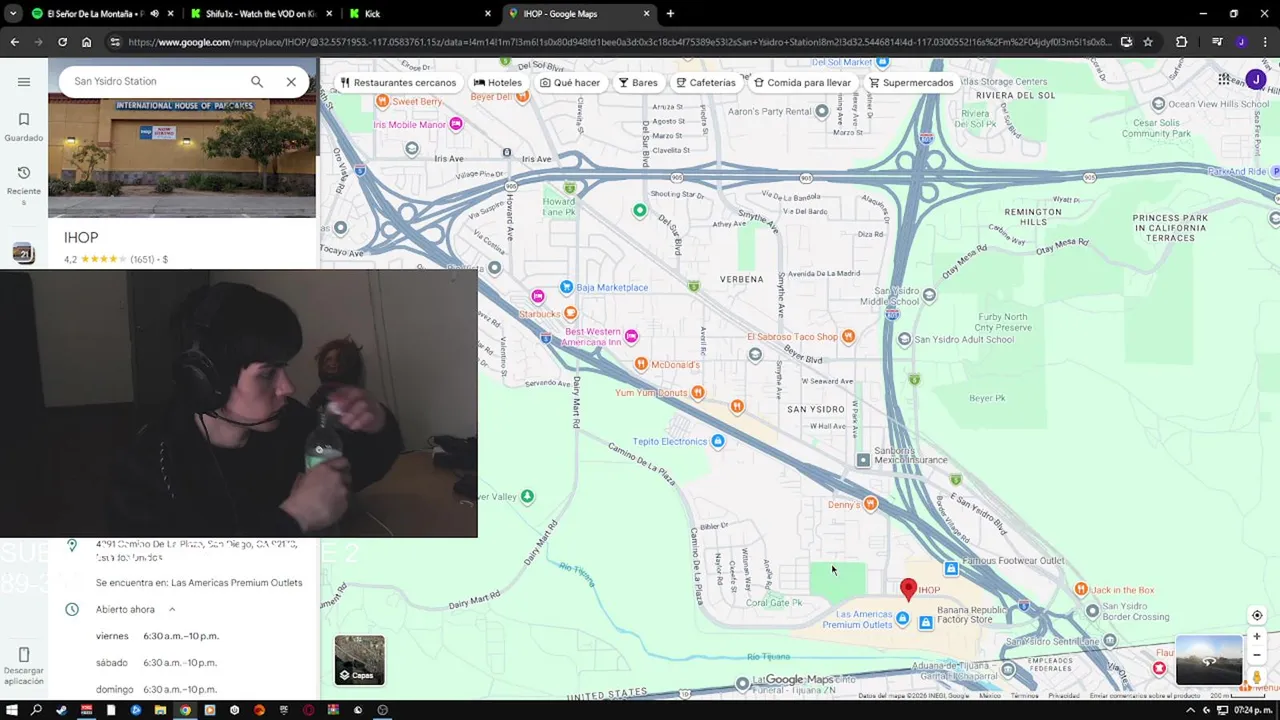The image size is (1280, 720).
Task: Click the browser address bar URL
Action: point(618,42)
